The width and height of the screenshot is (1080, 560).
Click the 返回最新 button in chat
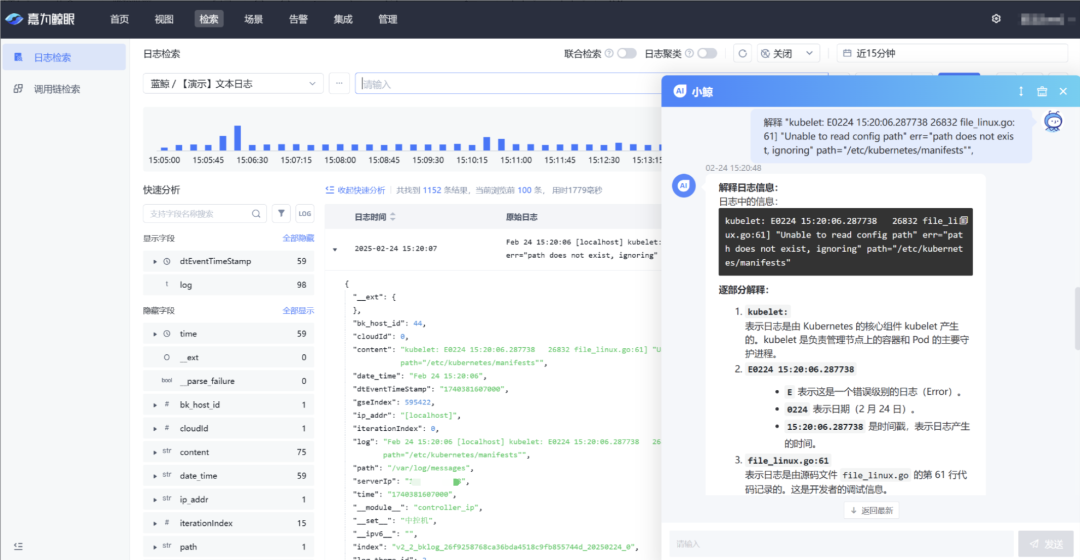tap(871, 510)
